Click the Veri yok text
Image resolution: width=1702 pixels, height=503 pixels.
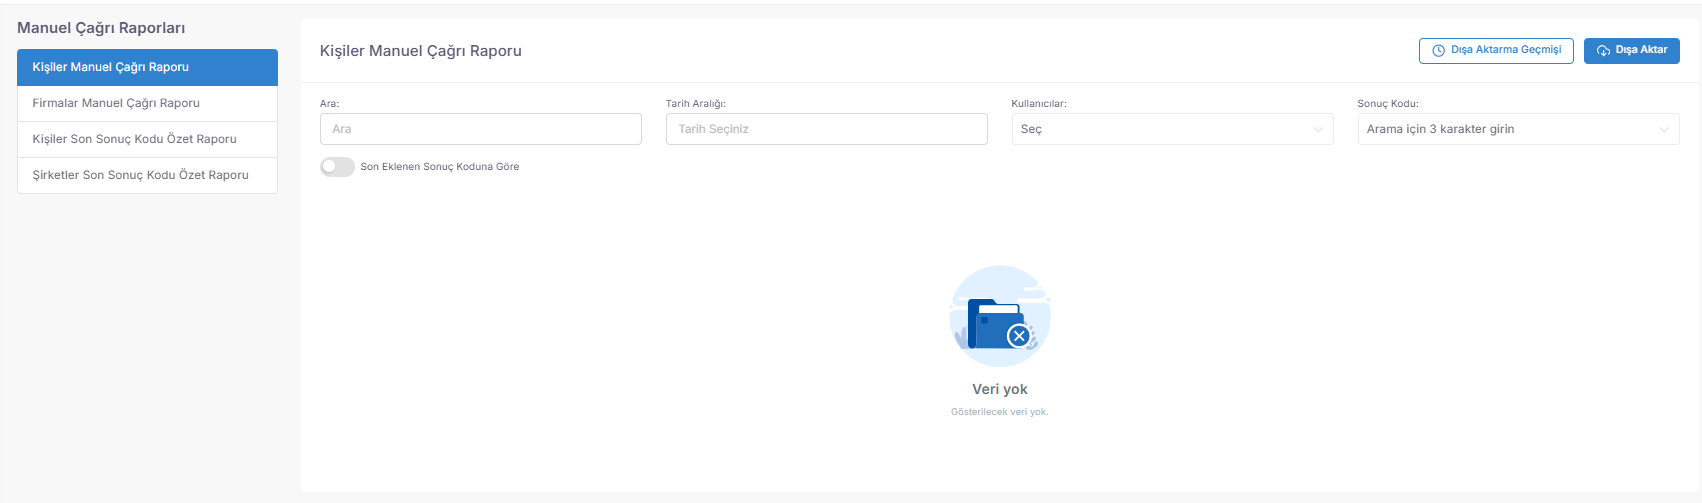pyautogui.click(x=1000, y=389)
